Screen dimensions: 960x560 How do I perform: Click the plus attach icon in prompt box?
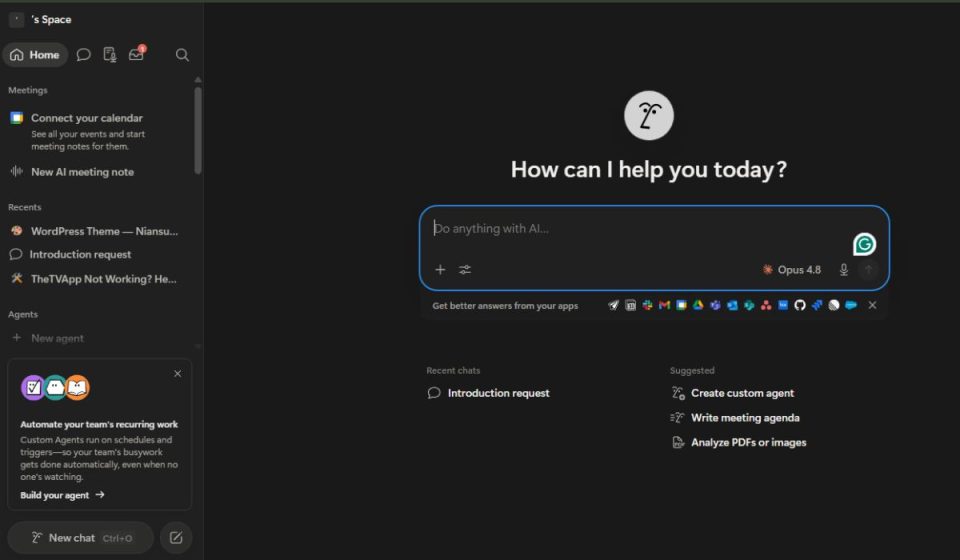(440, 269)
